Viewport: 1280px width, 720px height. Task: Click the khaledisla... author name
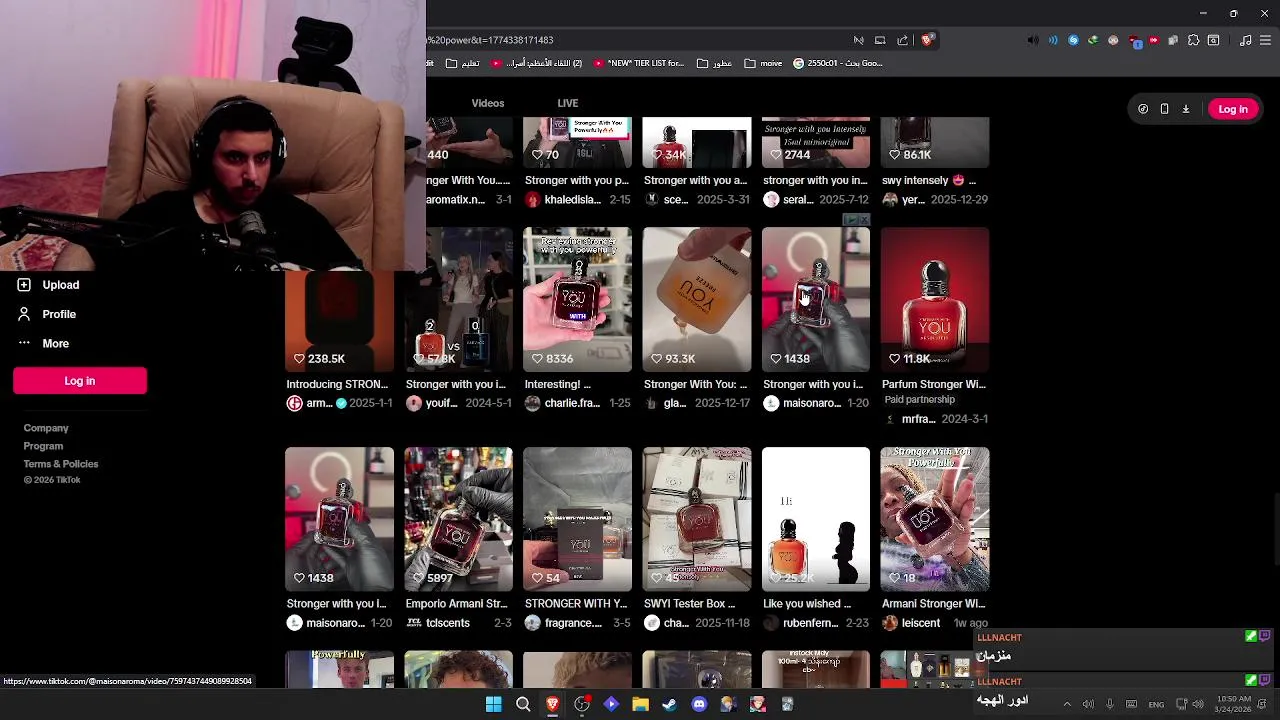(572, 200)
